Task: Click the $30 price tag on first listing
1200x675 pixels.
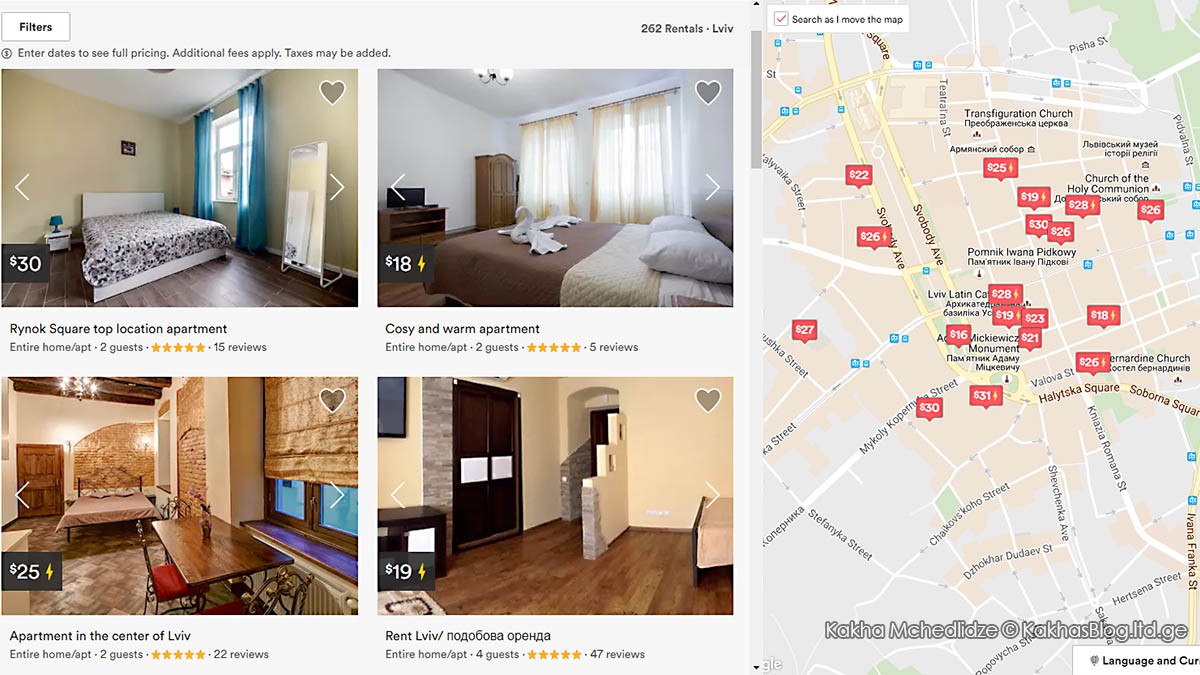Action: coord(26,264)
